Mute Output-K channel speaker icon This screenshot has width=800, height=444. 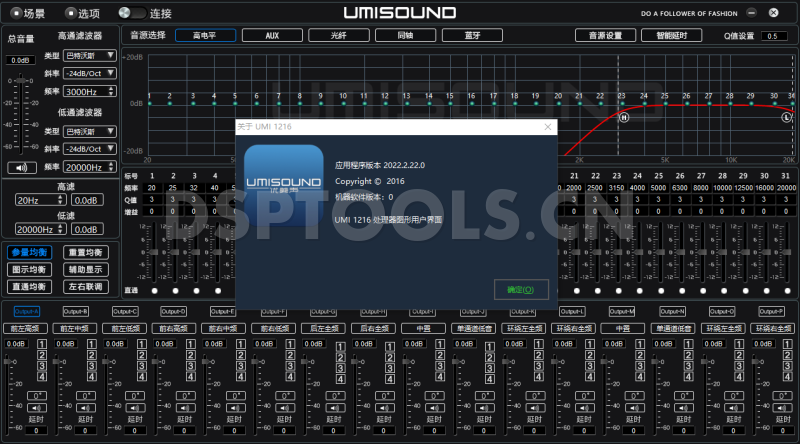(535, 408)
